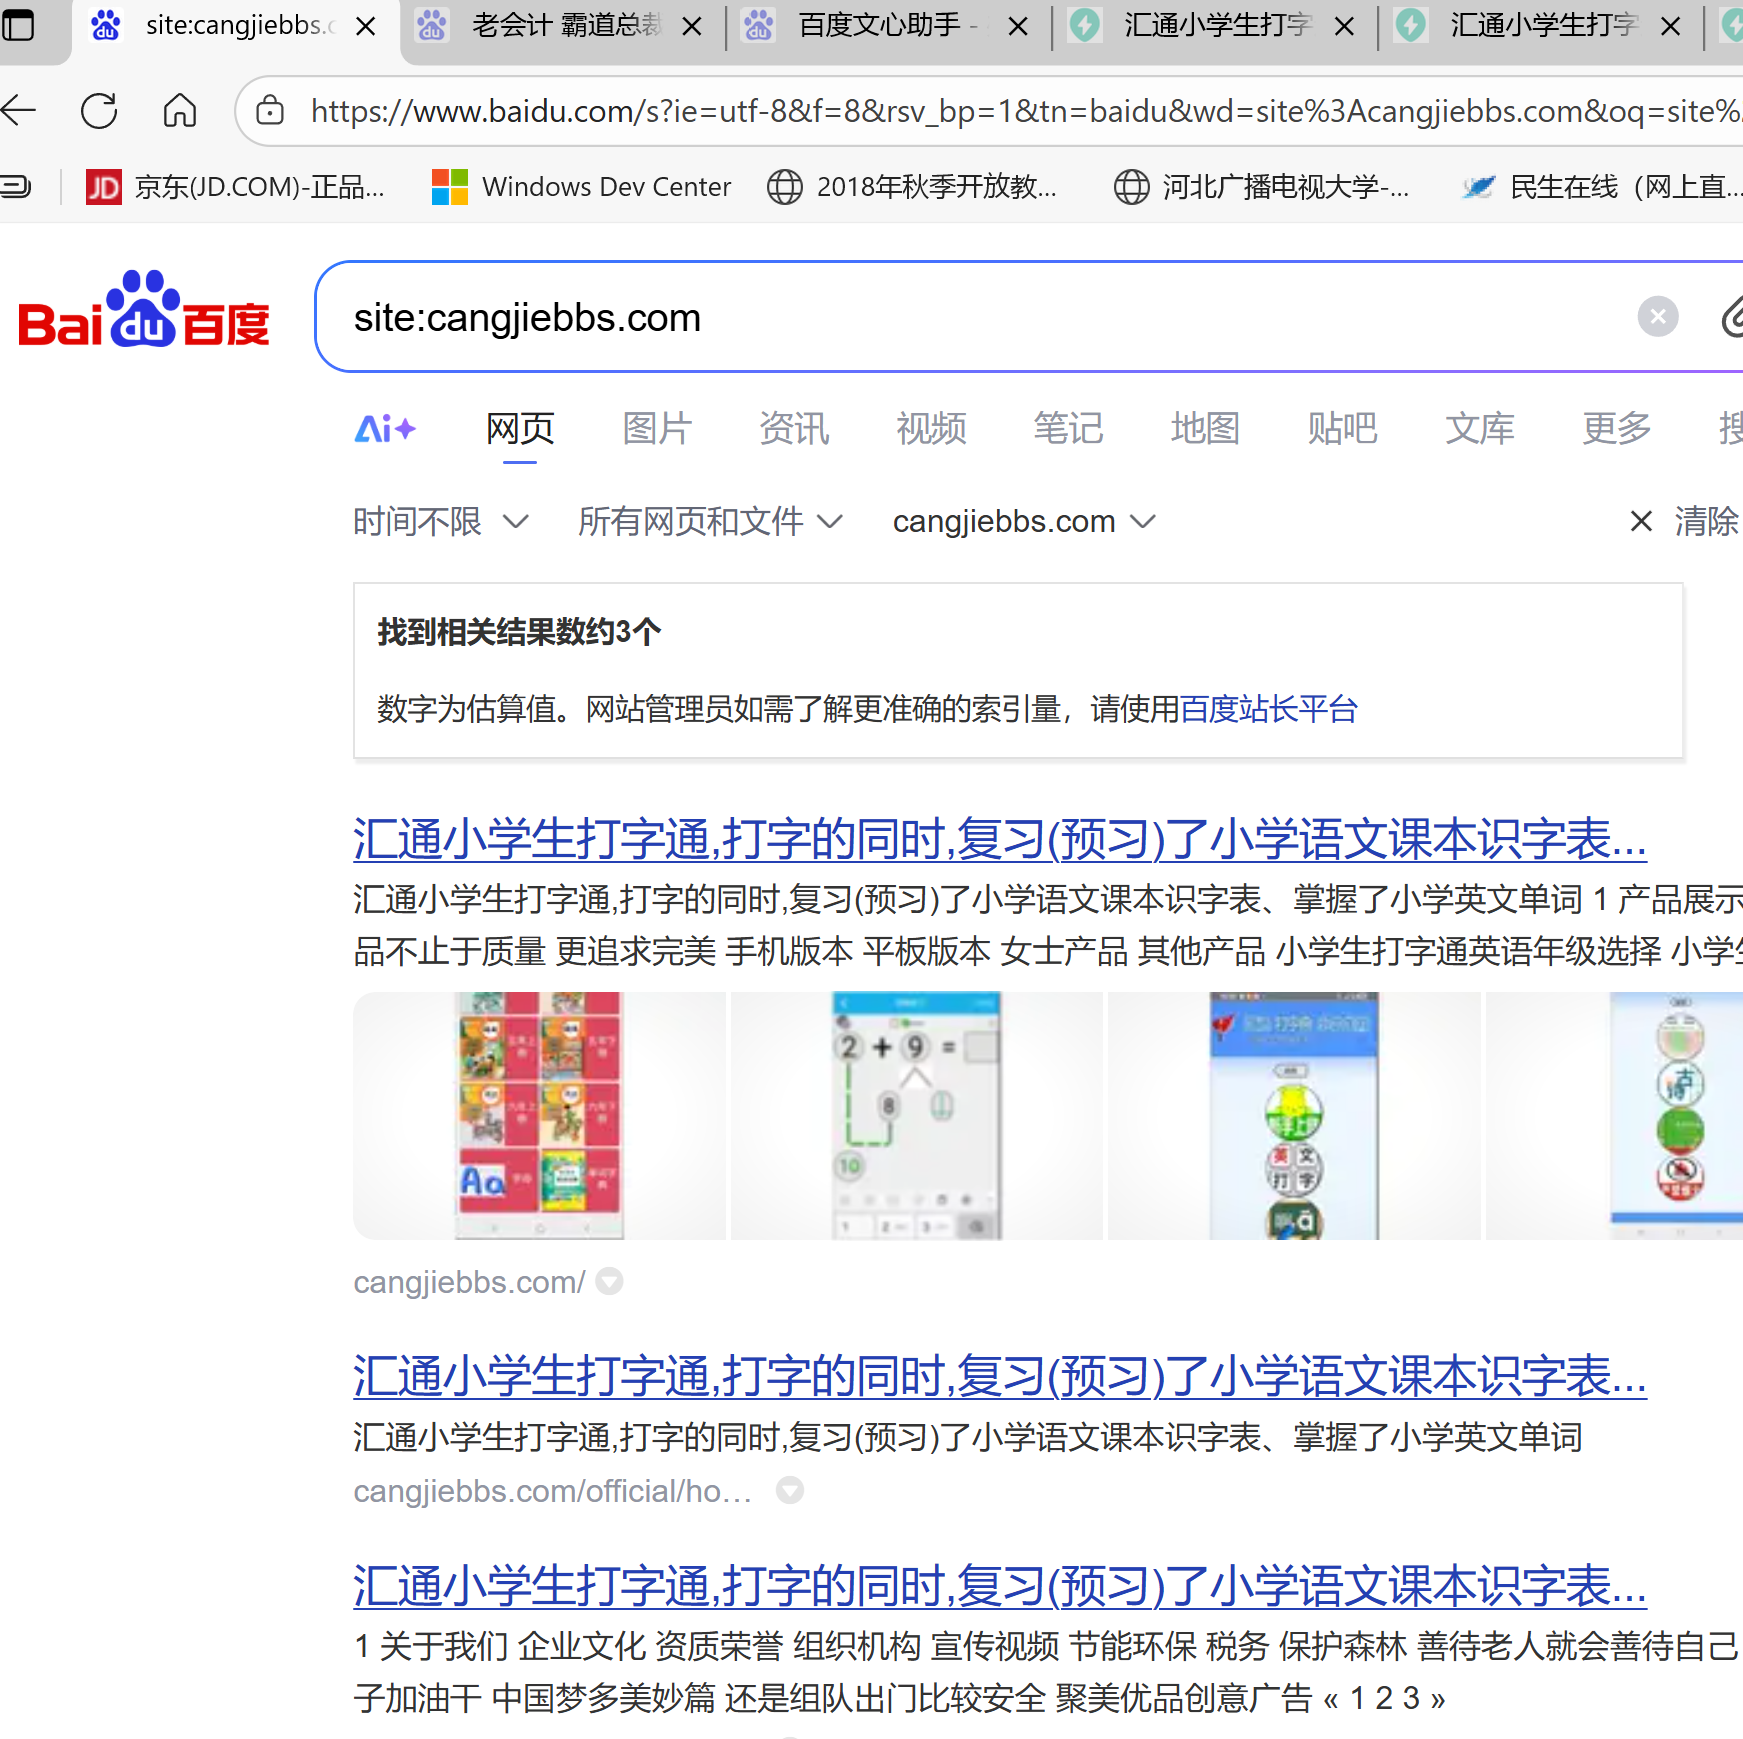Close the site:cangjiebbs tab
Image resolution: width=1743 pixels, height=1739 pixels.
coord(366,26)
